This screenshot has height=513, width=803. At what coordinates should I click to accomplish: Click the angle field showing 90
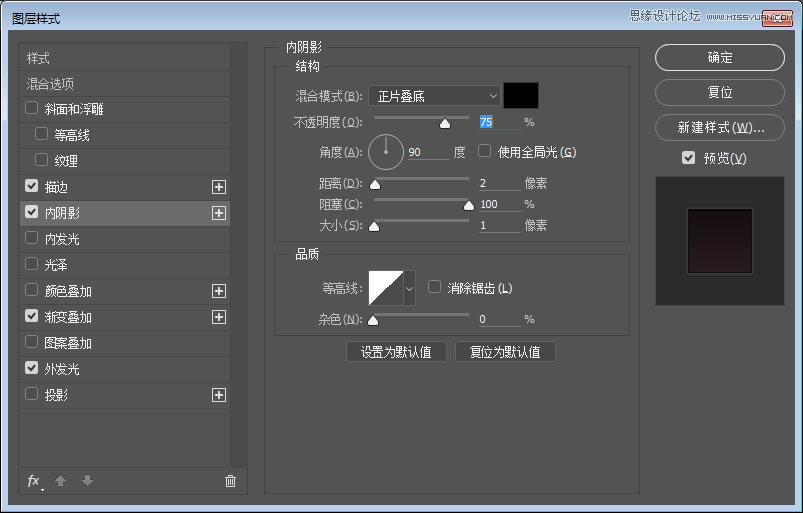(429, 152)
